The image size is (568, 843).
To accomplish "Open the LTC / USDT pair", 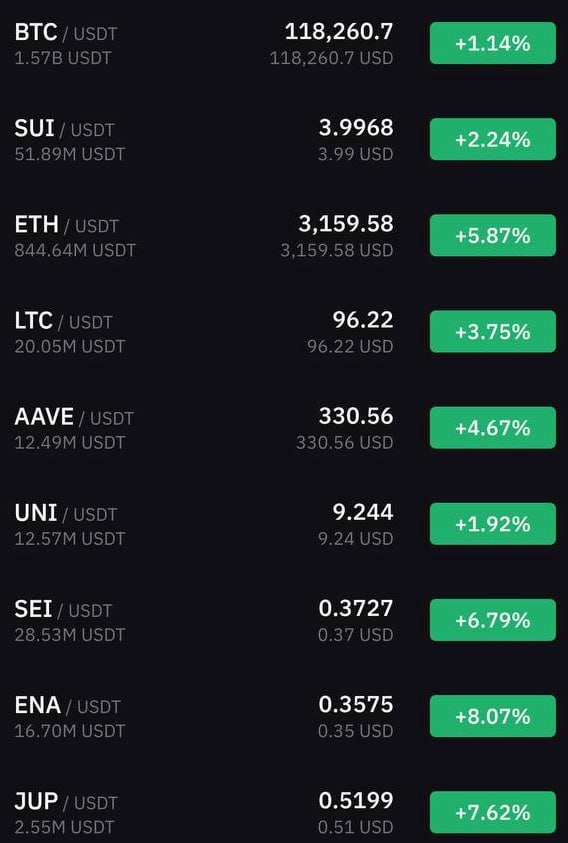I will click(284, 332).
